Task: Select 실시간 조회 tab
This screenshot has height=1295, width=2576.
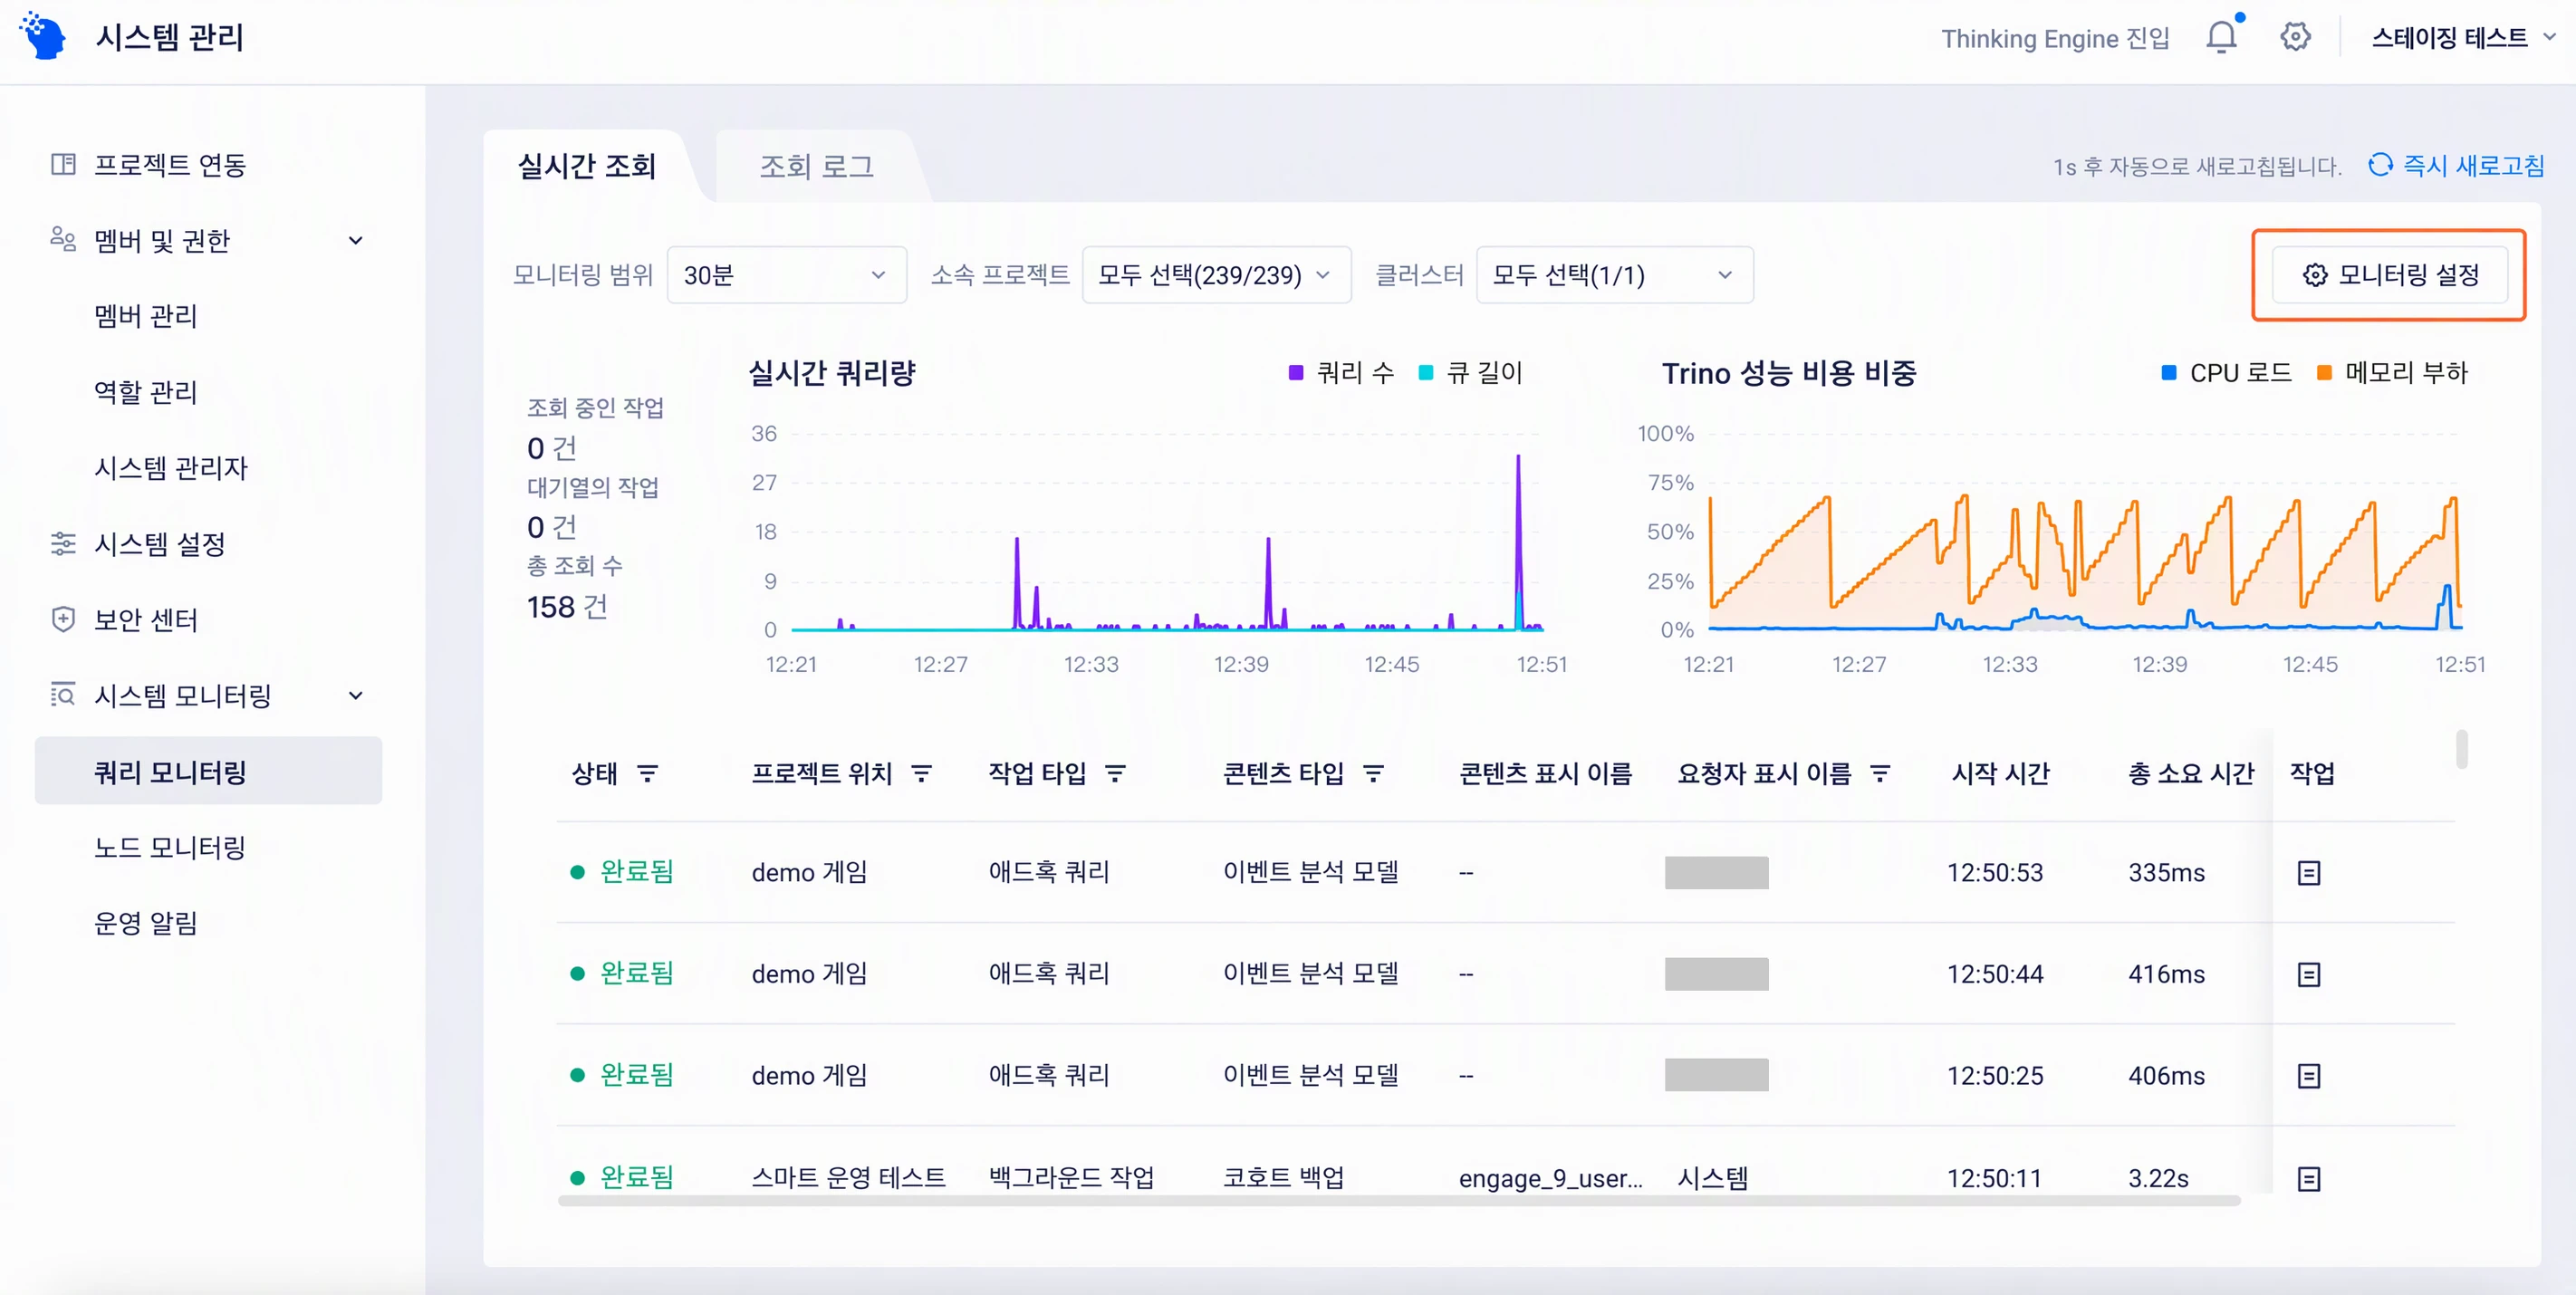Action: (586, 166)
